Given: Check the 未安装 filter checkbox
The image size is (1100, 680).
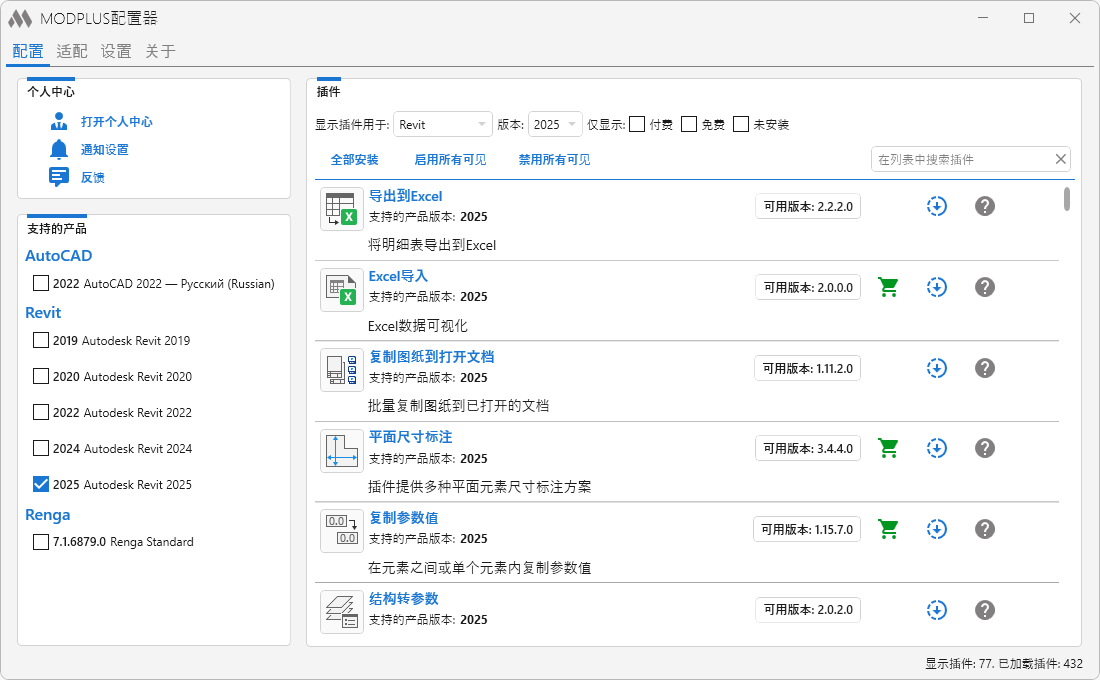Looking at the screenshot, I should pyautogui.click(x=741, y=124).
